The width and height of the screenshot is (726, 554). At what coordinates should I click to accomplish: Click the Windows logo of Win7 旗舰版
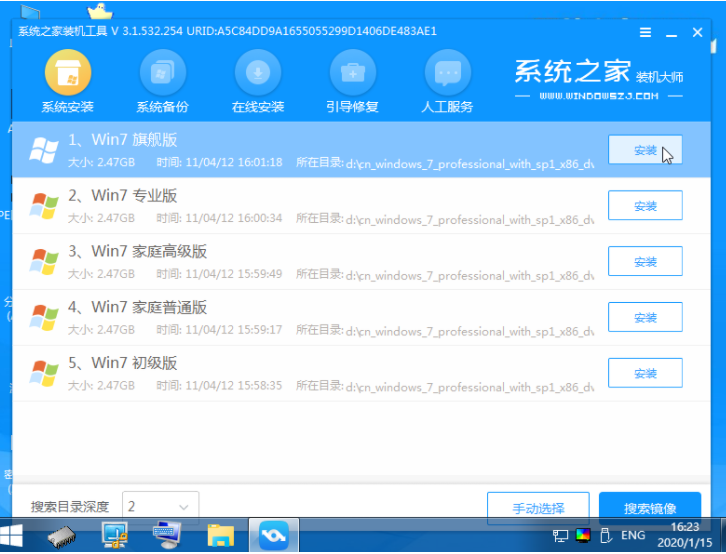[x=44, y=150]
